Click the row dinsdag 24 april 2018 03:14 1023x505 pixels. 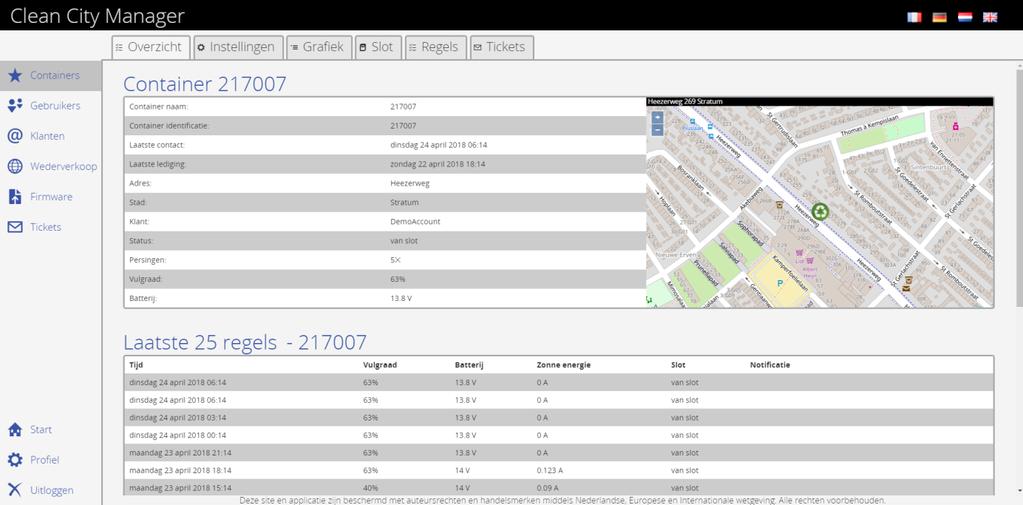click(558, 418)
